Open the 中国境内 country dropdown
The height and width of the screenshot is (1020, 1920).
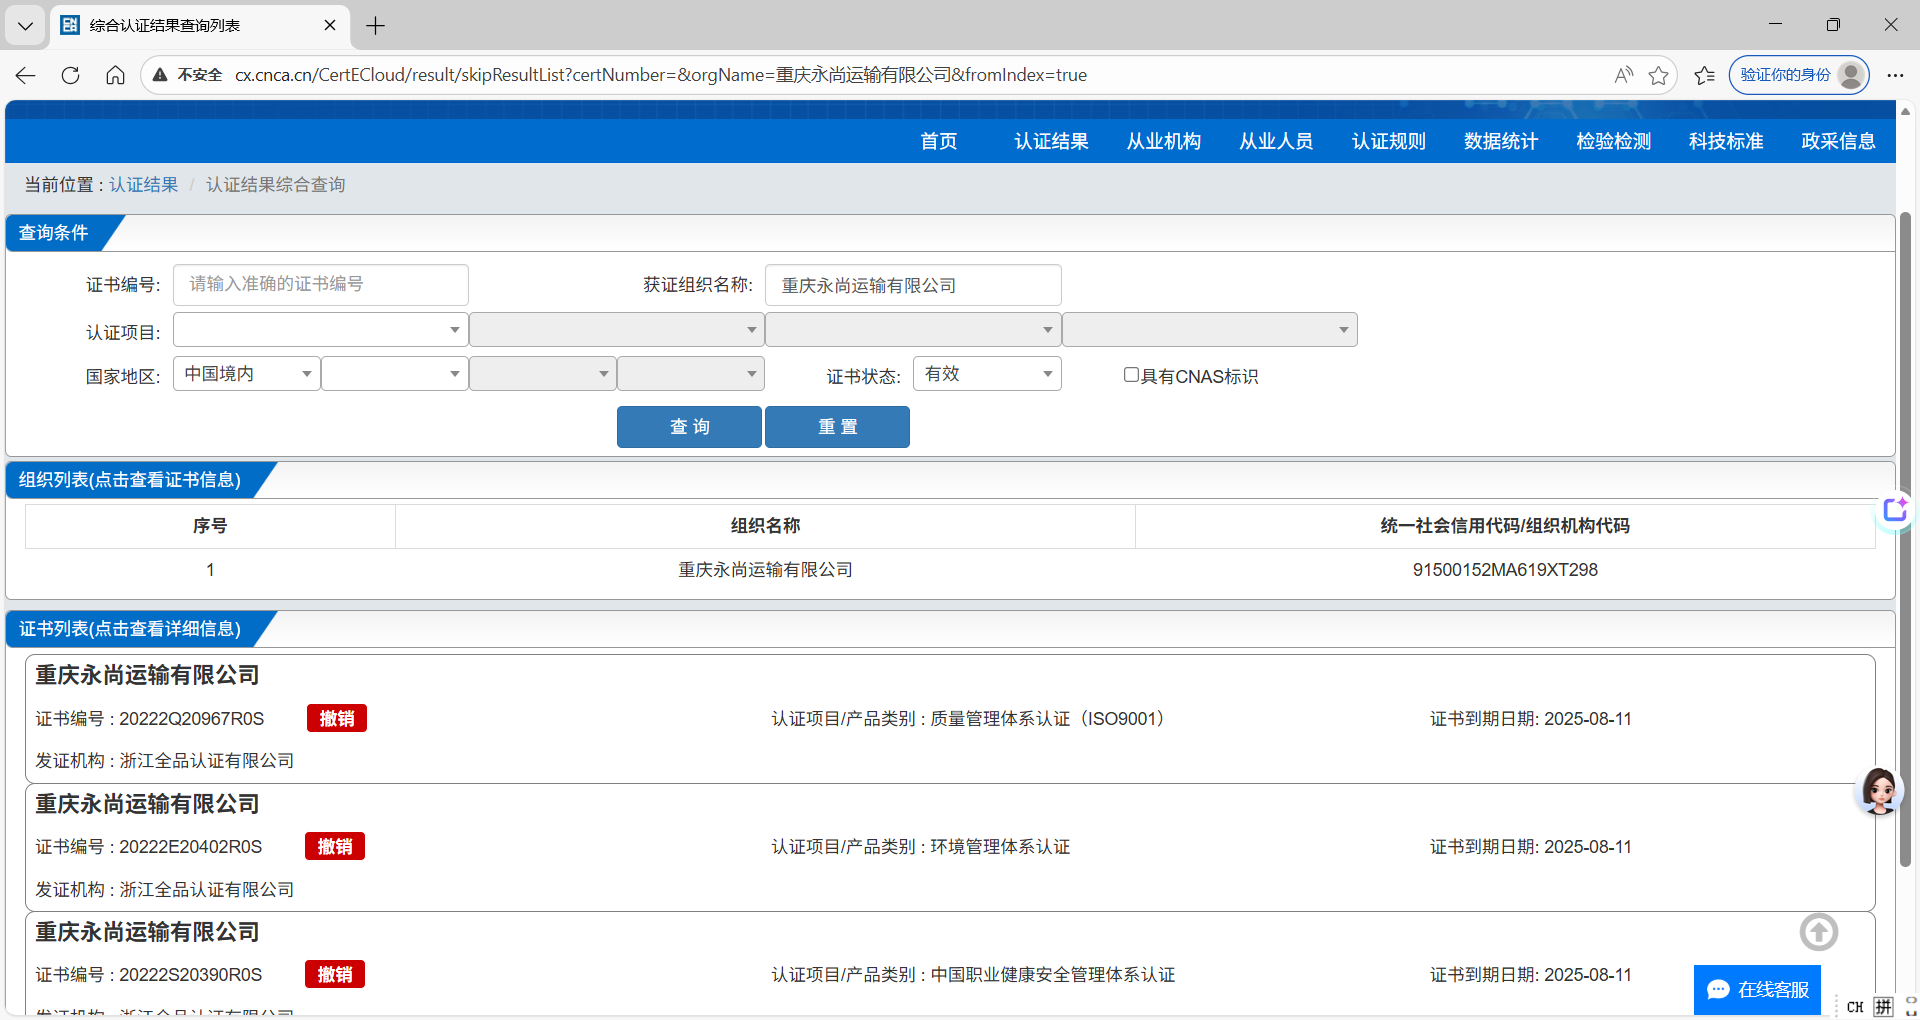(246, 374)
